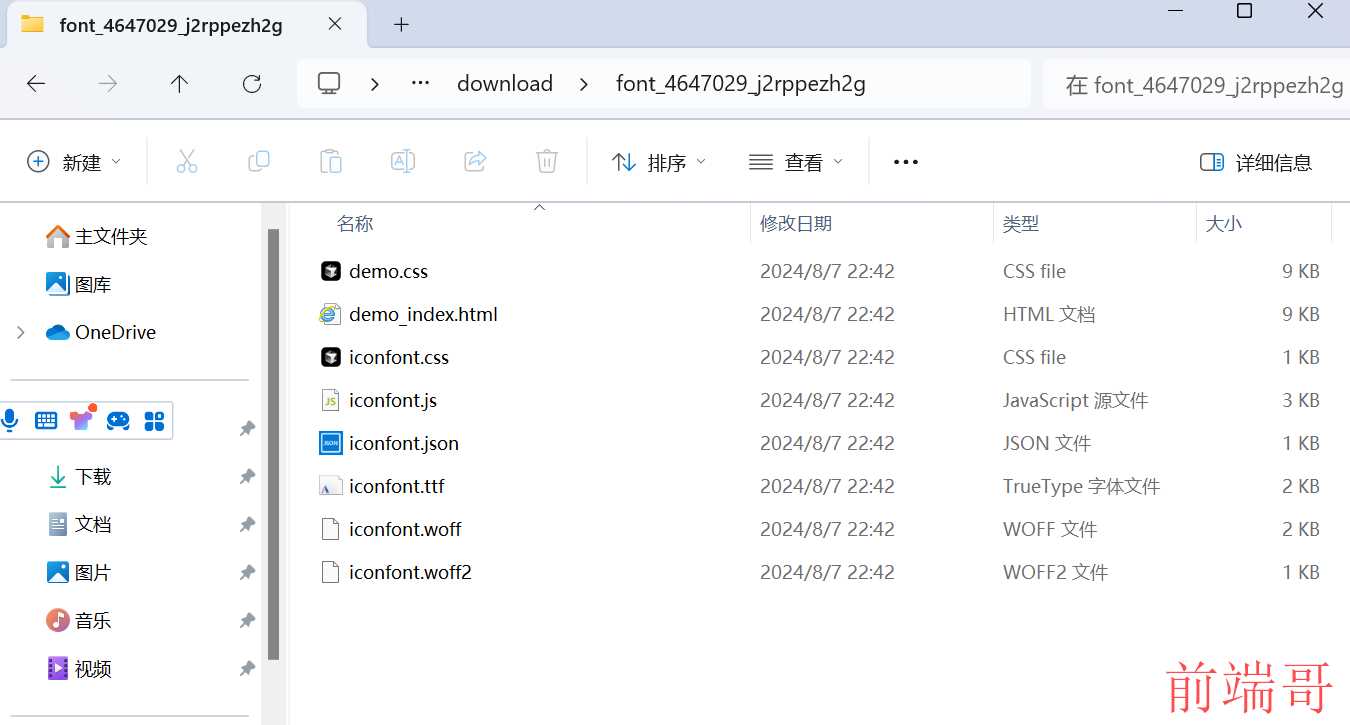Sort by the 类型 column header
The image size is (1350, 725).
coord(1021,224)
